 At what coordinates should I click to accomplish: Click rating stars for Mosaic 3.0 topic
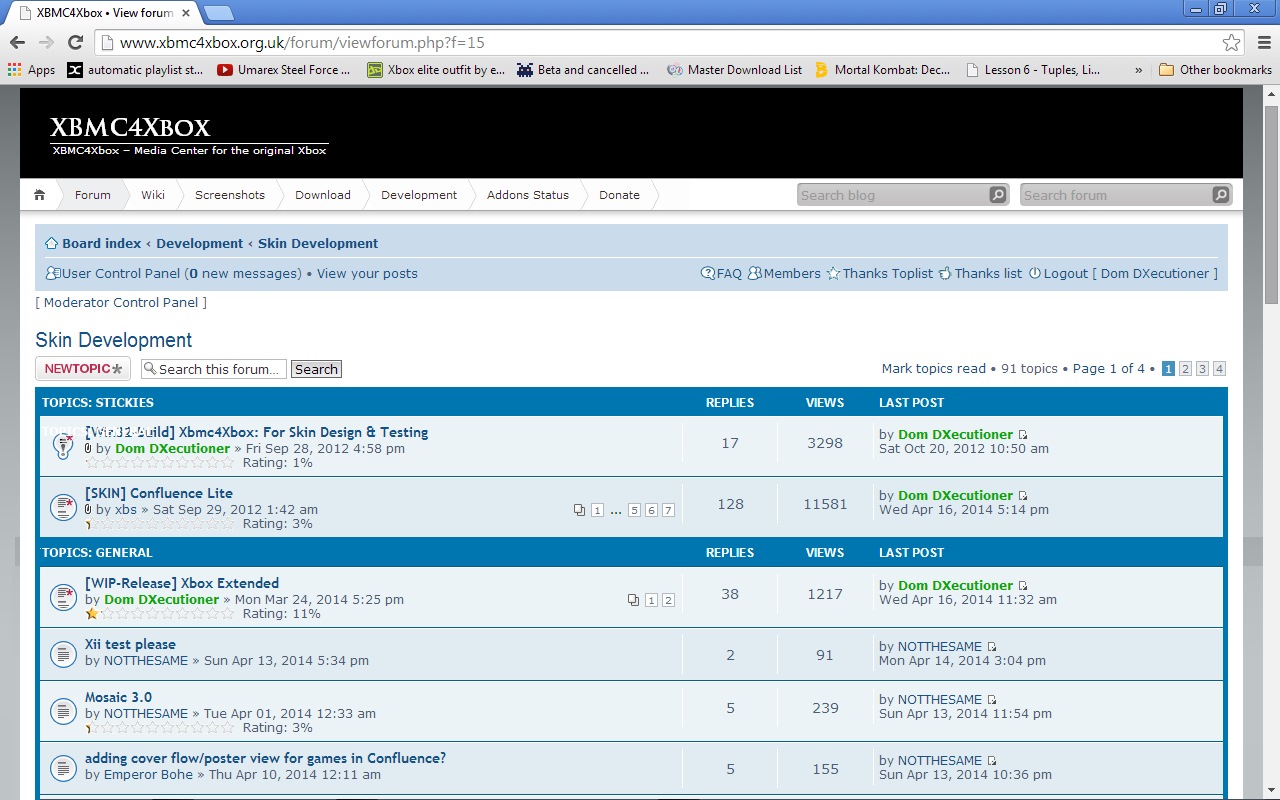160,727
